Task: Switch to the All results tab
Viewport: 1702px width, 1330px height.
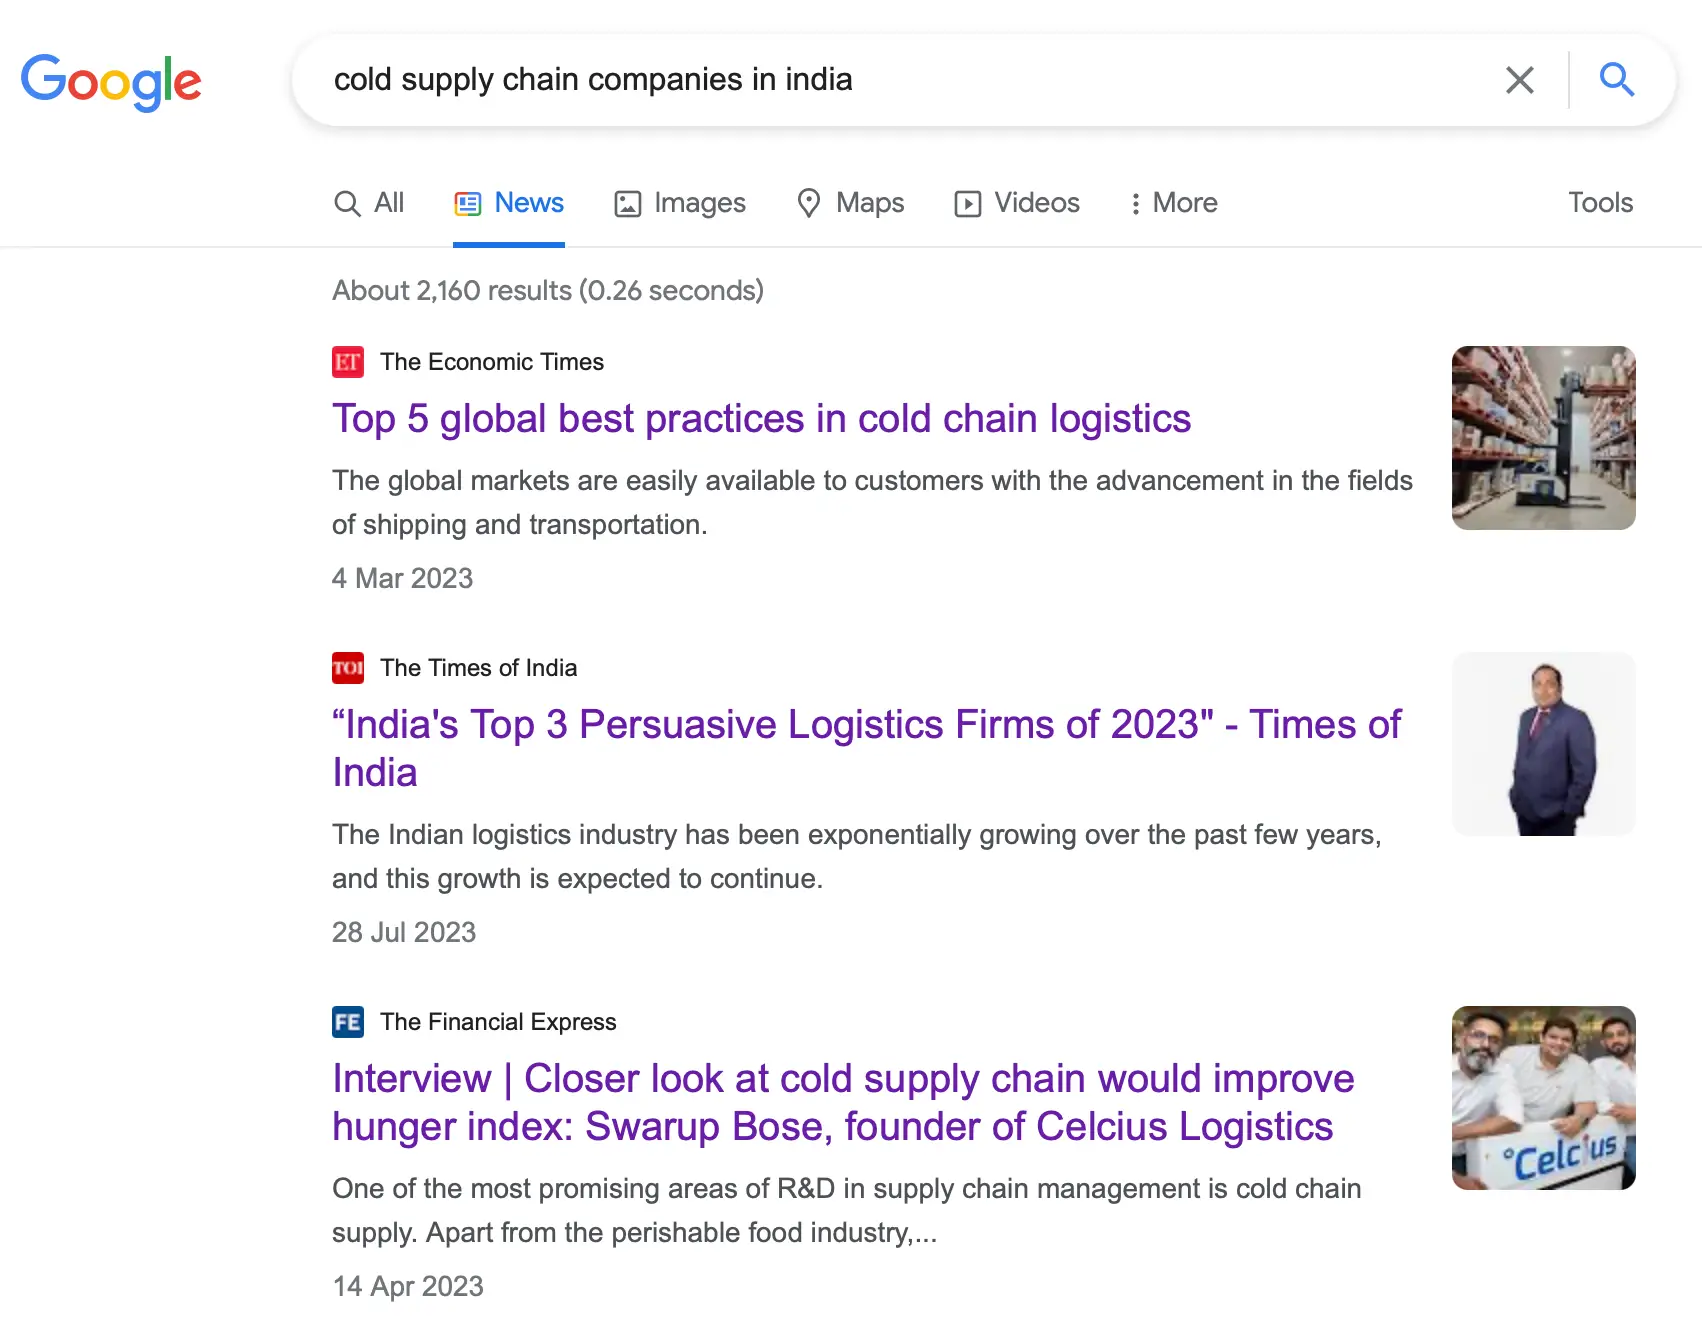Action: coord(369,203)
